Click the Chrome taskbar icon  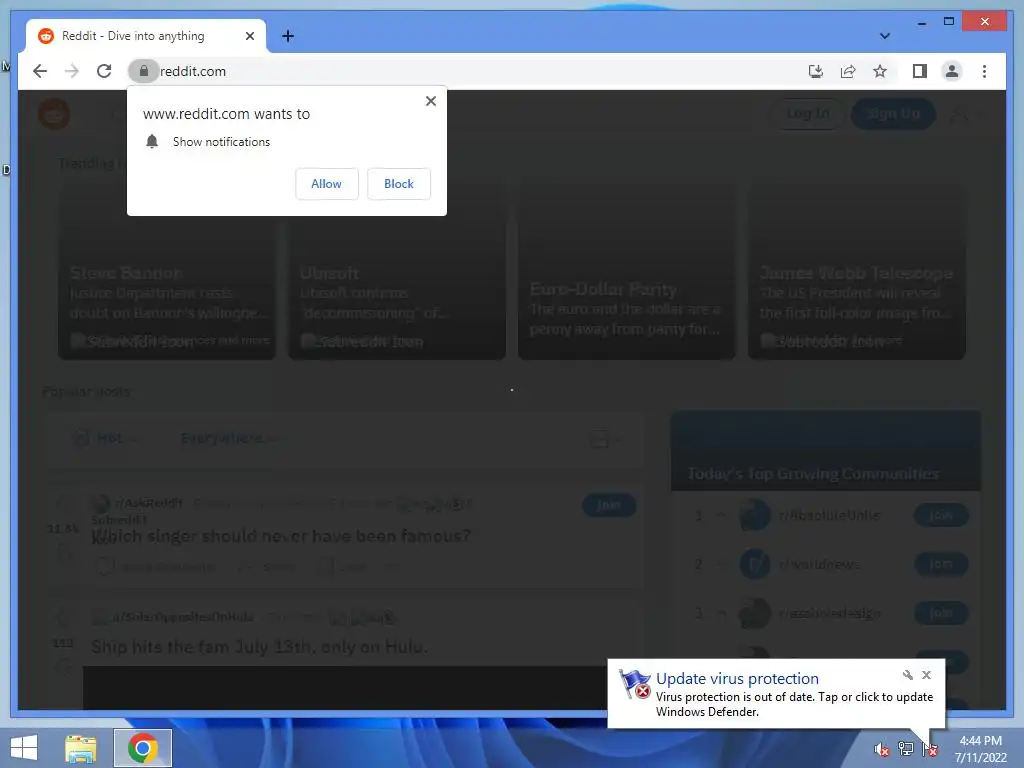(x=142, y=748)
